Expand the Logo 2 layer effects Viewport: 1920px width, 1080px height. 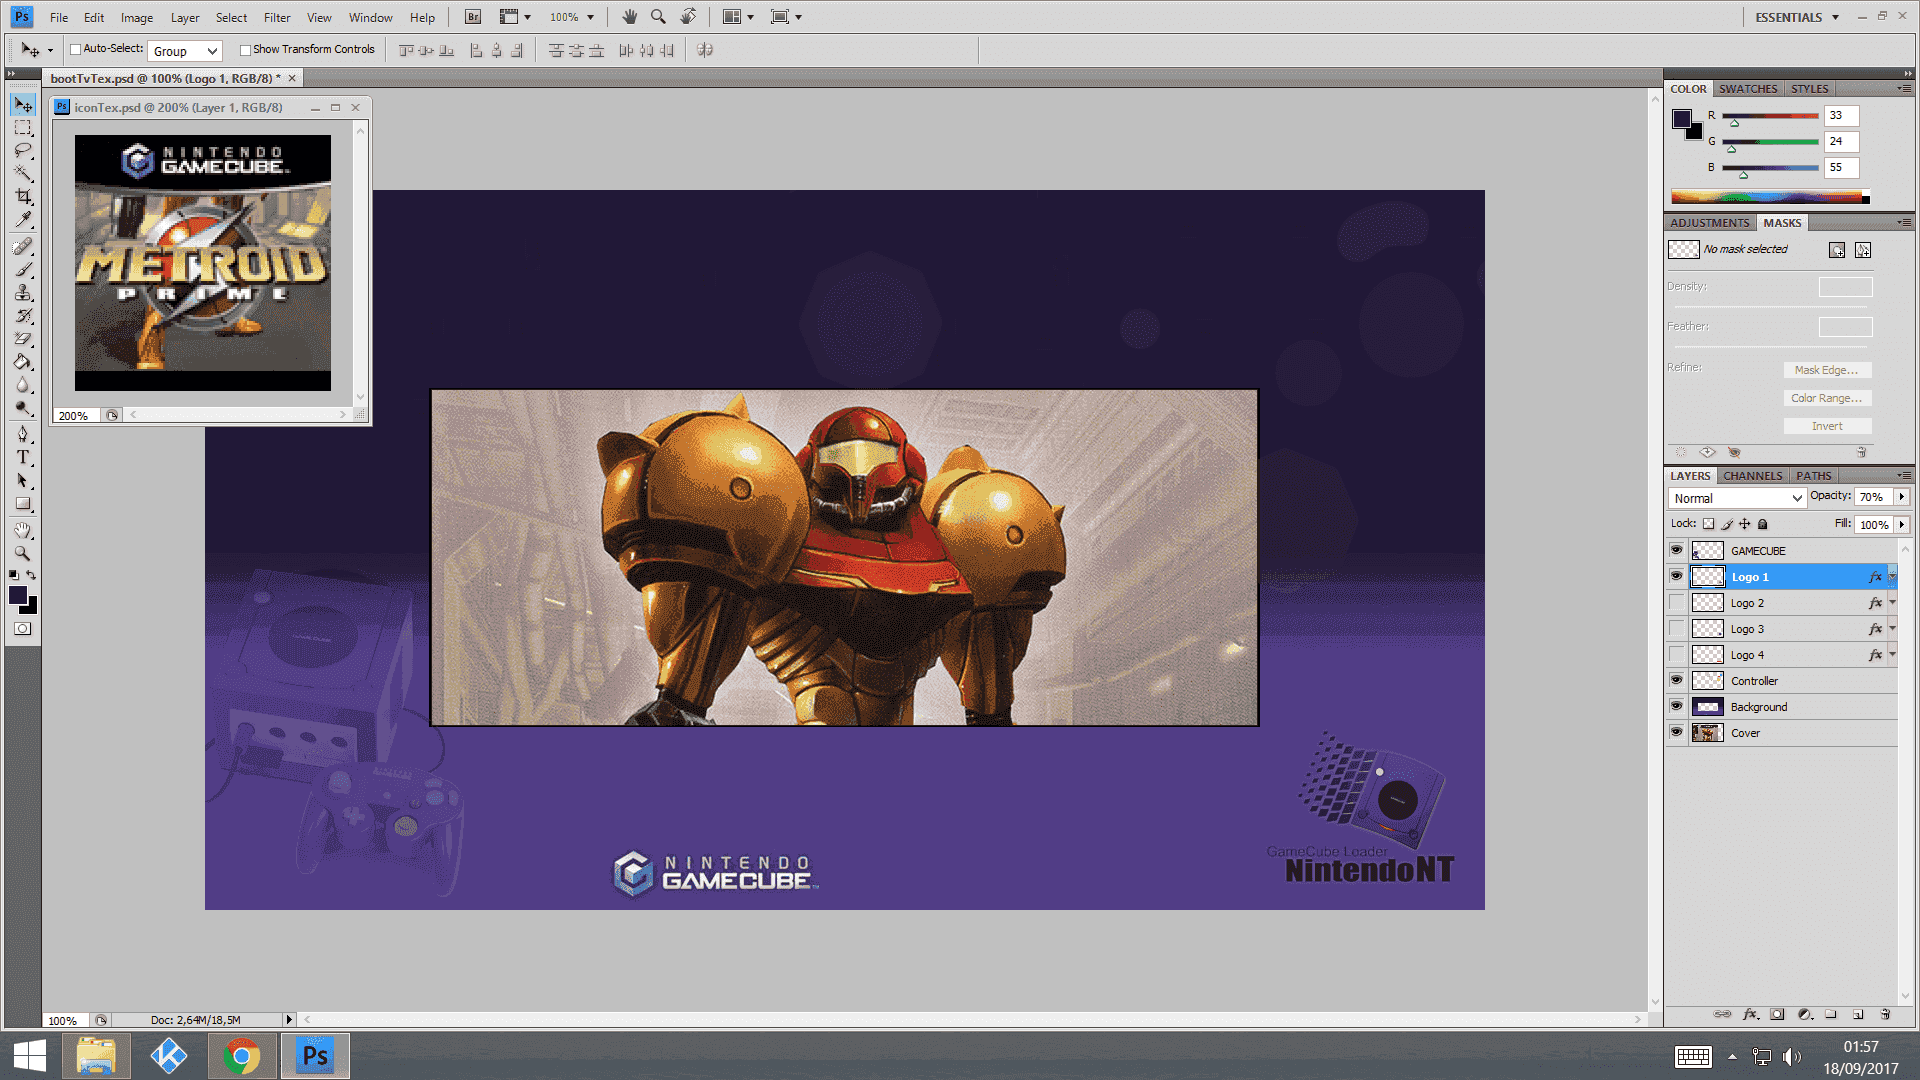click(1893, 603)
